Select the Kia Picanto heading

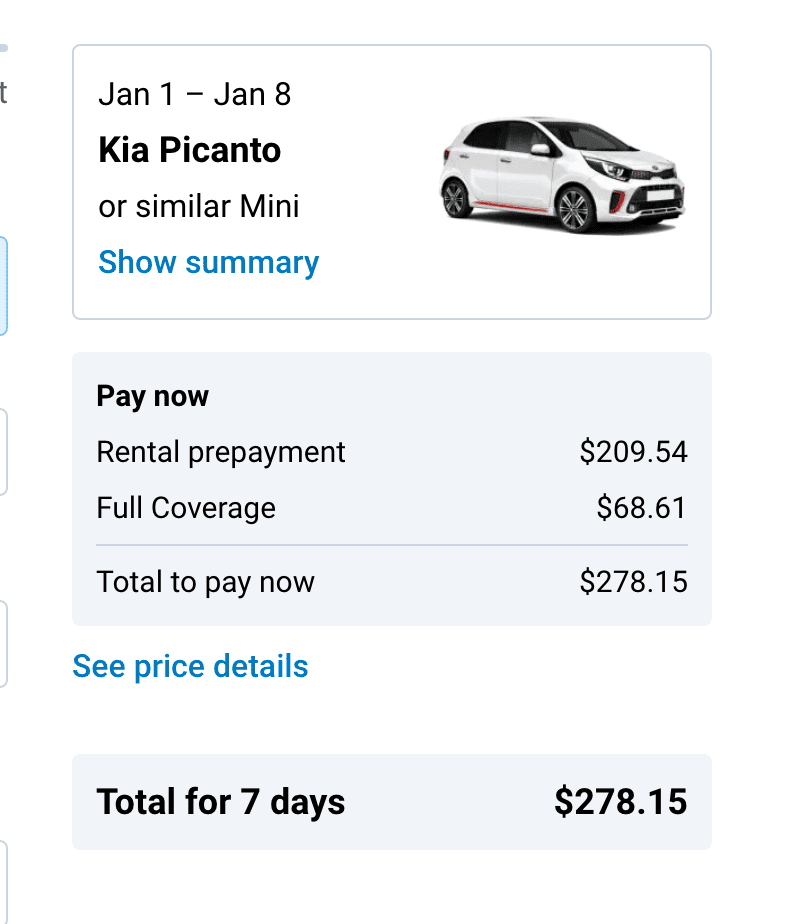(189, 151)
